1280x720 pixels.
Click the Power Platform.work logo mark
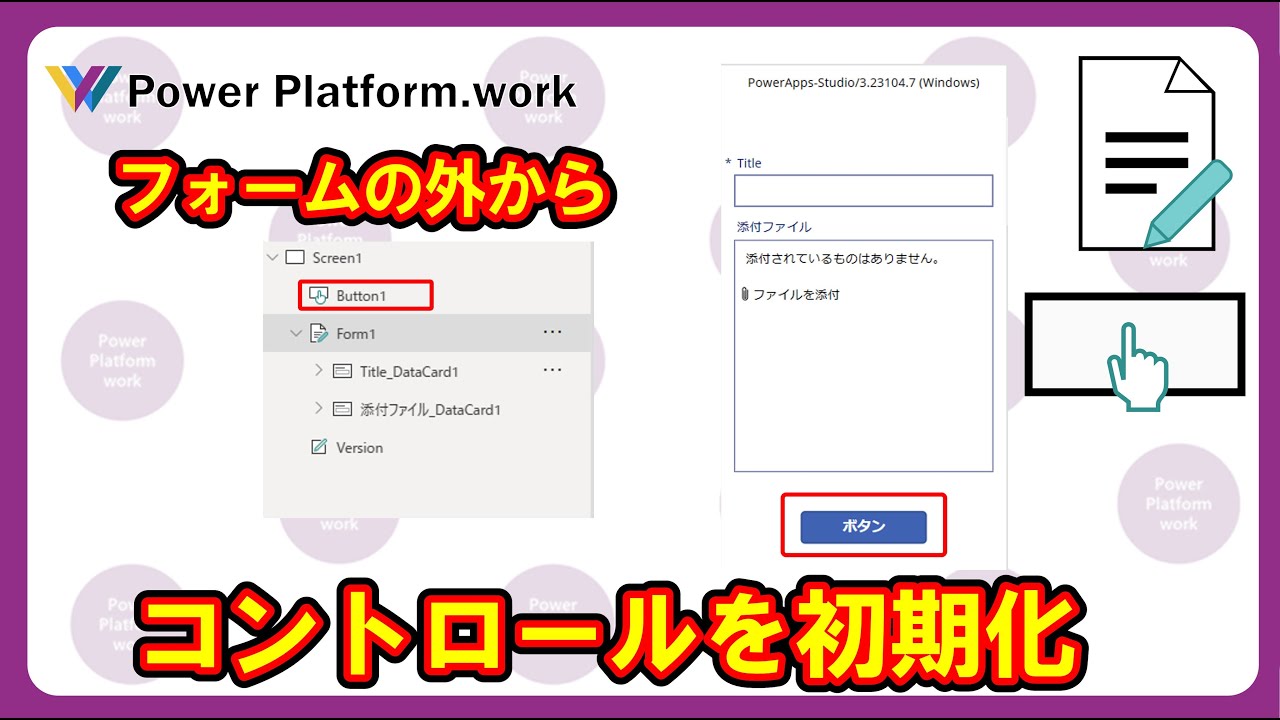pyautogui.click(x=83, y=88)
